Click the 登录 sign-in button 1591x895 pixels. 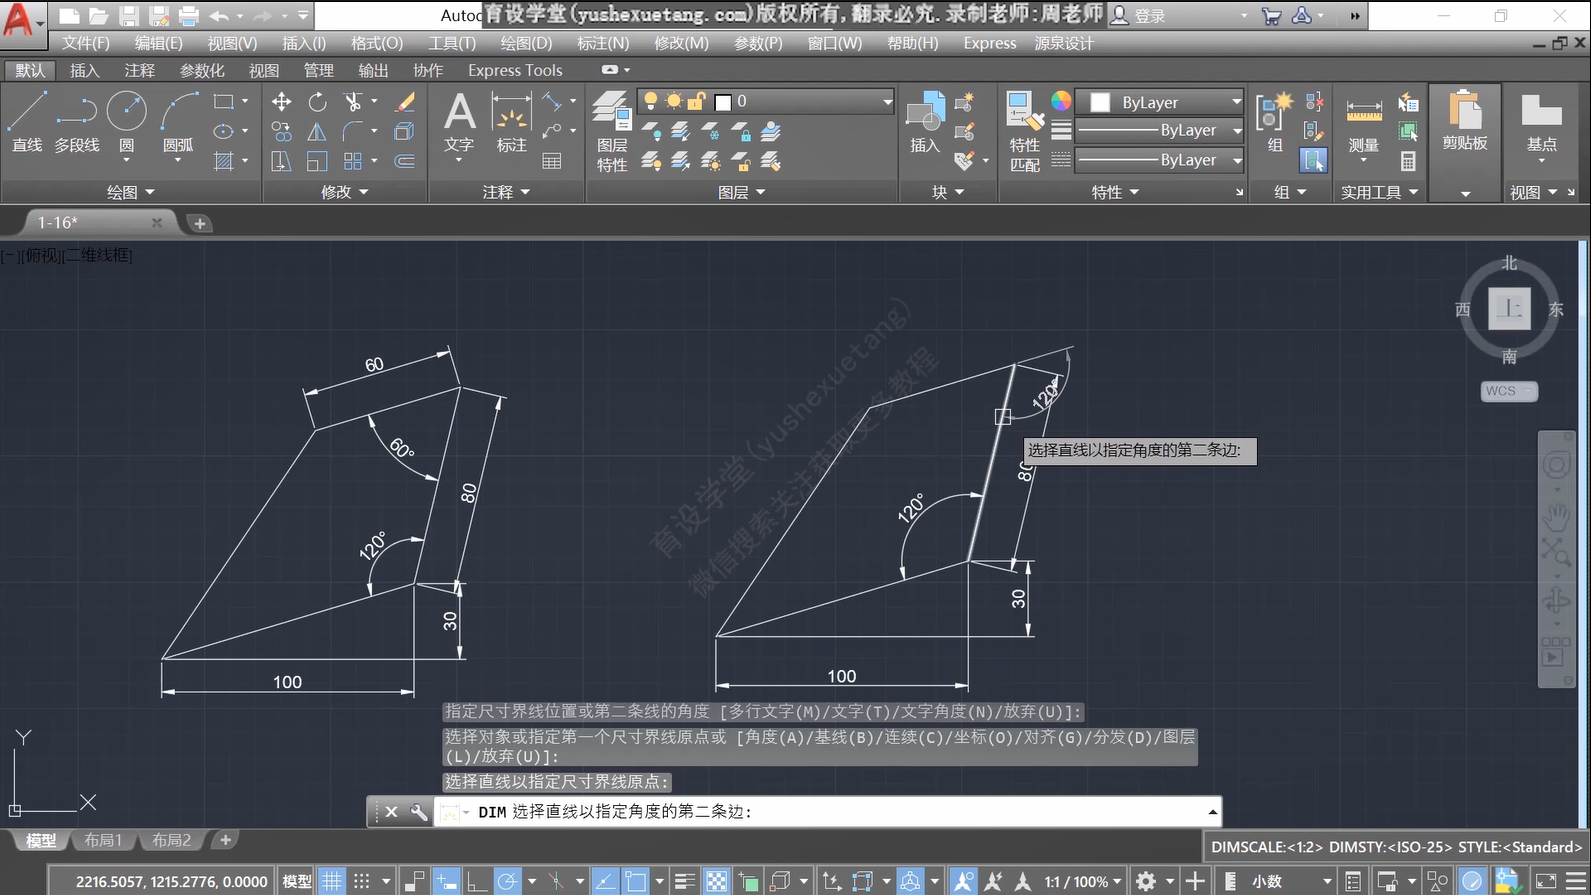pos(1140,16)
